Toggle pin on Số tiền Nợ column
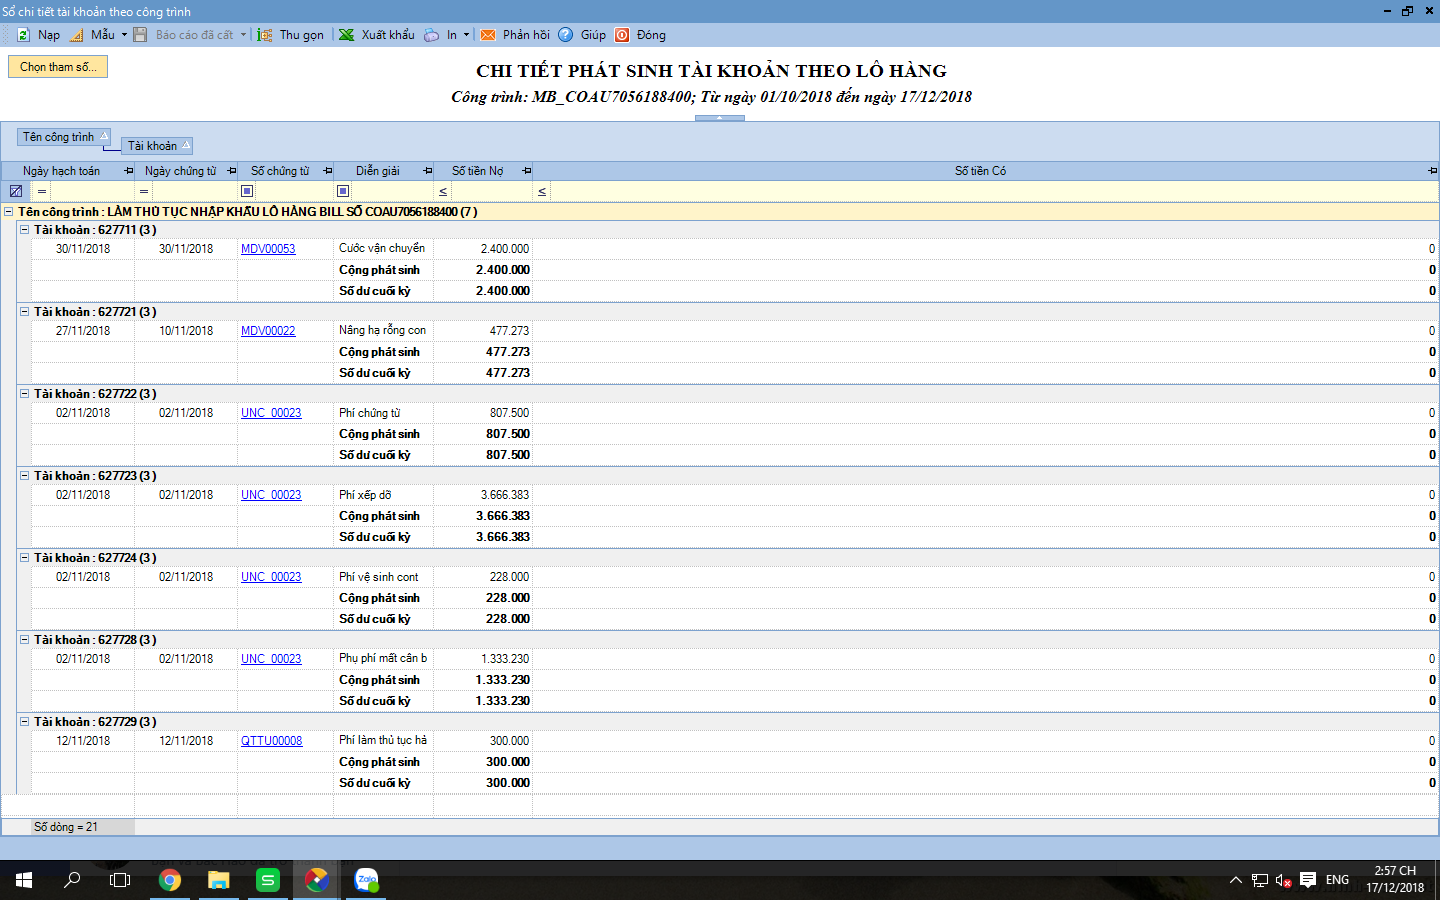Image resolution: width=1440 pixels, height=900 pixels. pos(526,171)
